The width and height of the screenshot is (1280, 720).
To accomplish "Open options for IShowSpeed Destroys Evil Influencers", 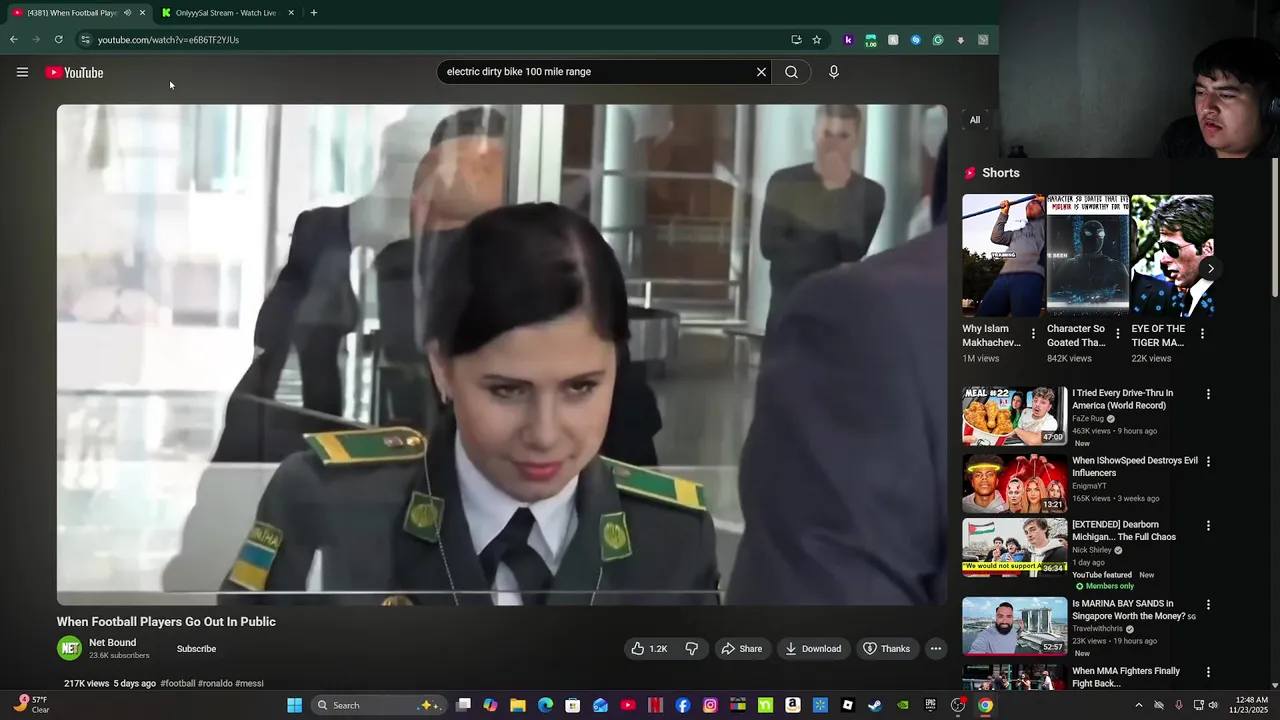I will point(1208,461).
